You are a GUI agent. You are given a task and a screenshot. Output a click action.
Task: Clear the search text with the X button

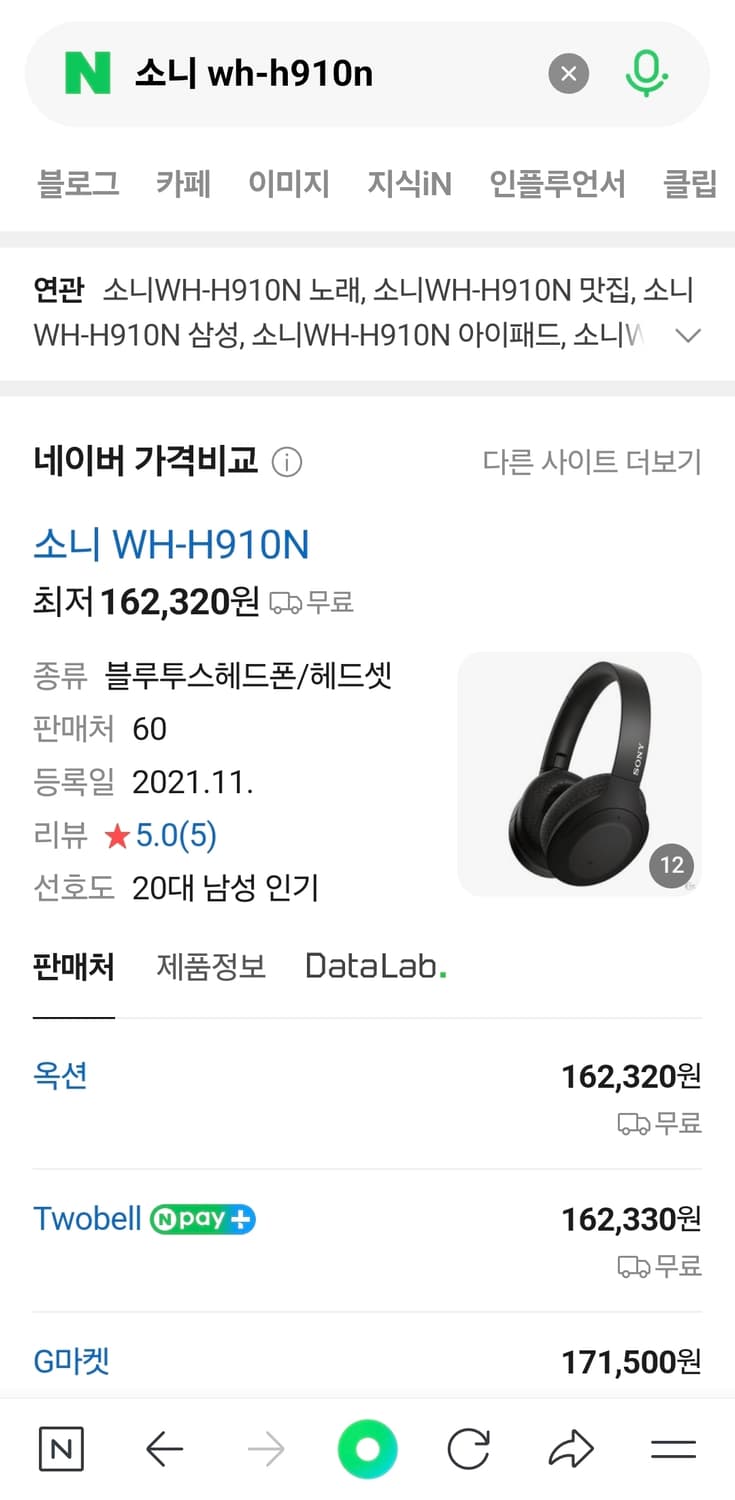(569, 73)
